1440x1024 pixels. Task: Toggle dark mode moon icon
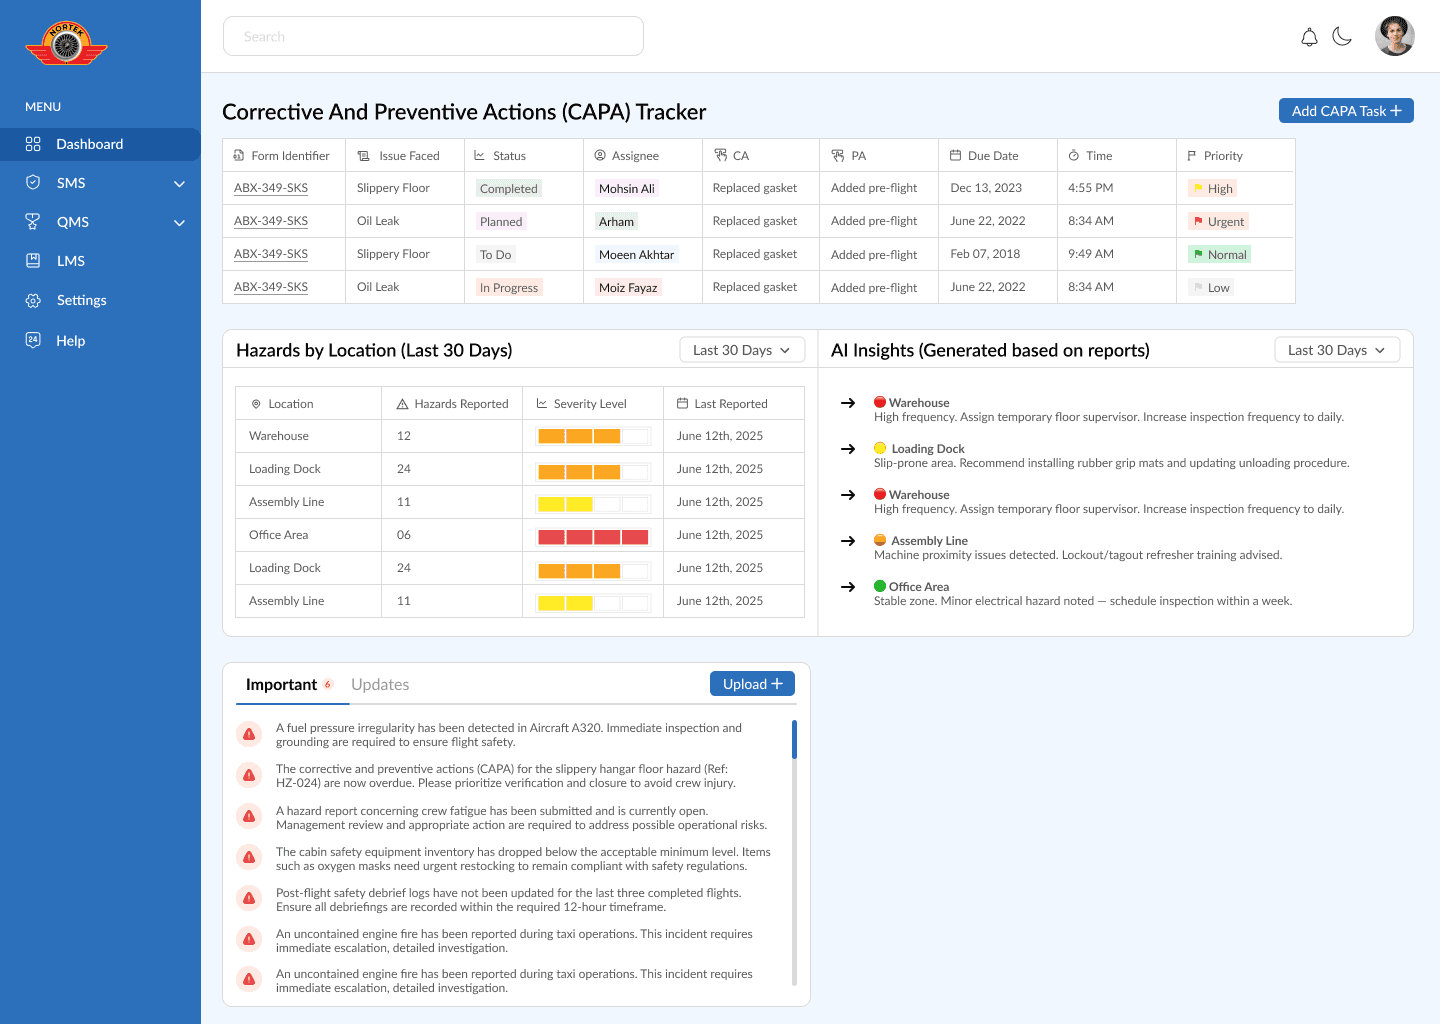[1342, 37]
